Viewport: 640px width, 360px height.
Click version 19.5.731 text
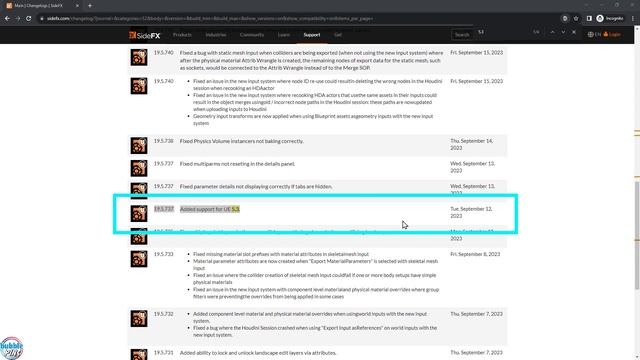(163, 353)
